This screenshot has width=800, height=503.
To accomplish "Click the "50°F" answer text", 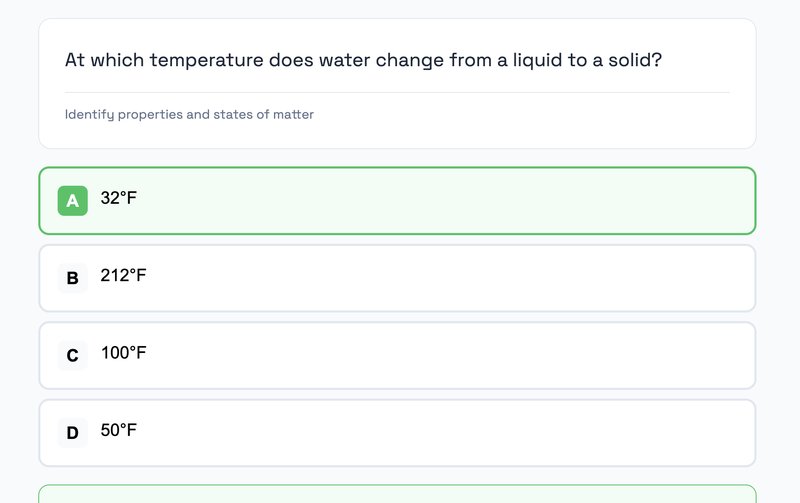I will pyautogui.click(x=119, y=430).
